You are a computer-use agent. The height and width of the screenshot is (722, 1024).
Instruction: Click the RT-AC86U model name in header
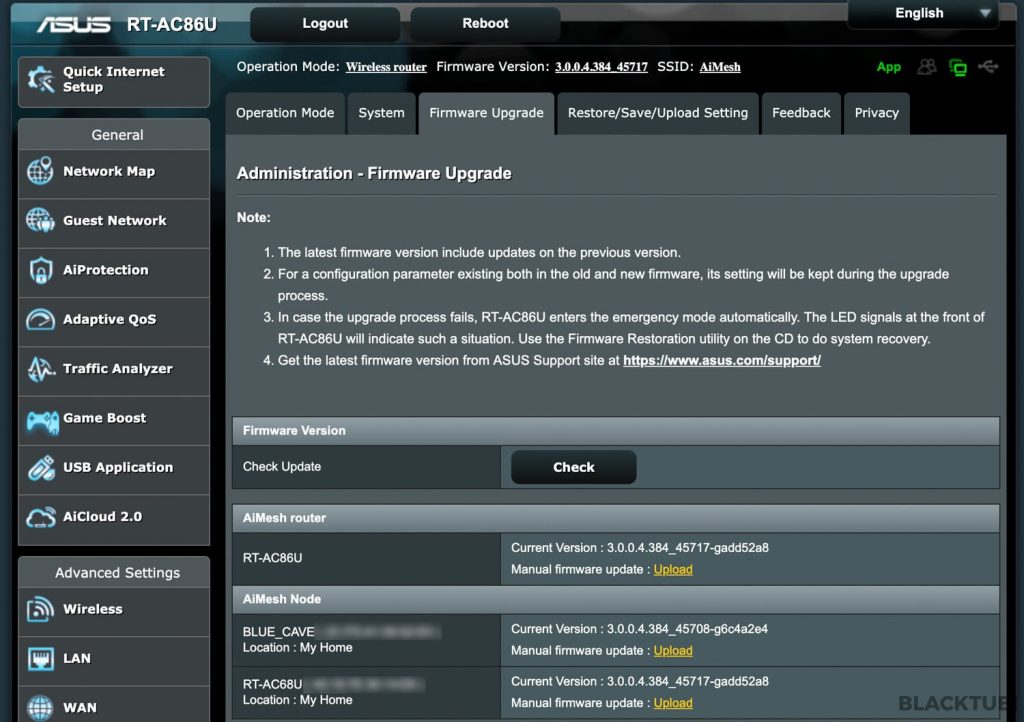[x=172, y=24]
